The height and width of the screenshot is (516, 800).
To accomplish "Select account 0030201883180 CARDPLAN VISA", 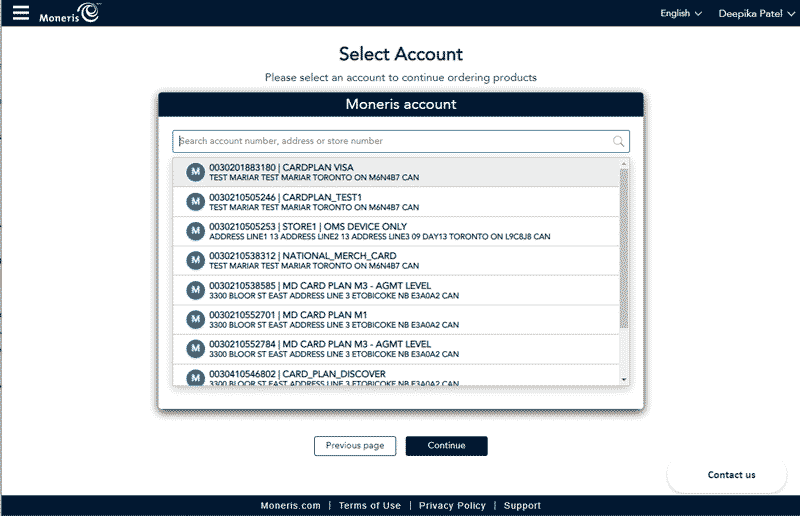I will (396, 172).
